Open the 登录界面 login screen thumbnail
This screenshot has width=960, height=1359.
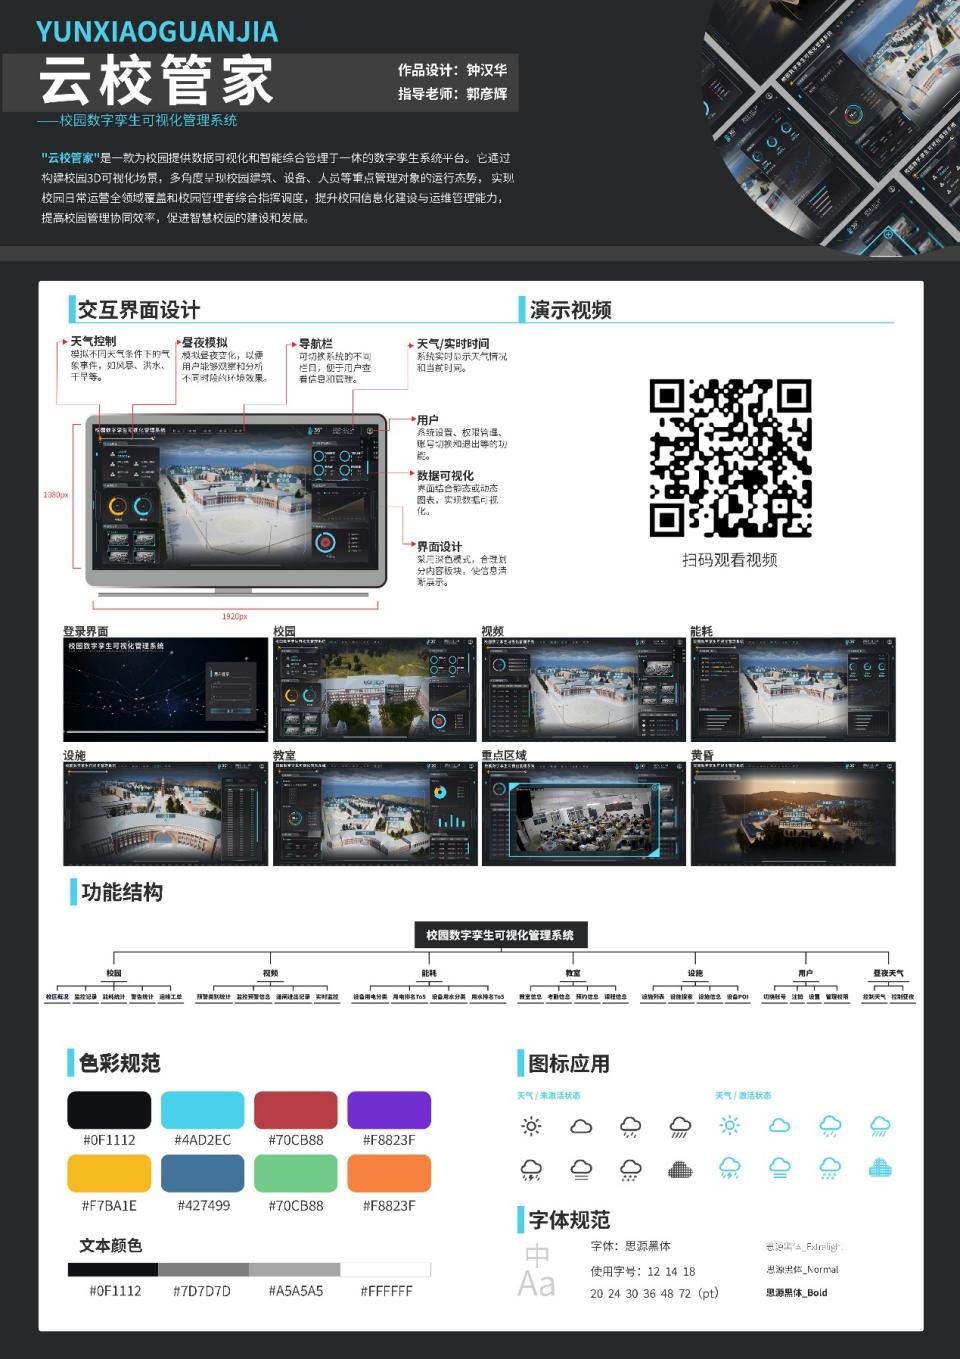click(165, 689)
